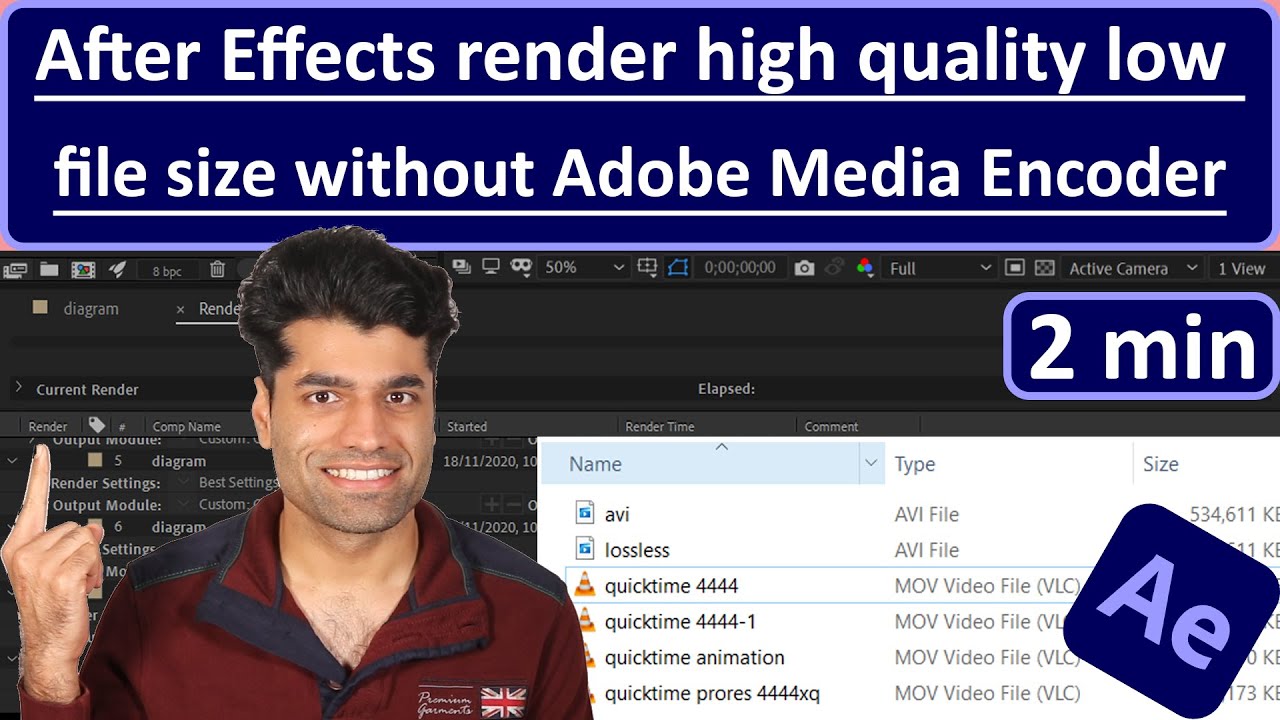Click label color swatch for item 5
Viewport: 1280px width, 720px height.
[95, 461]
